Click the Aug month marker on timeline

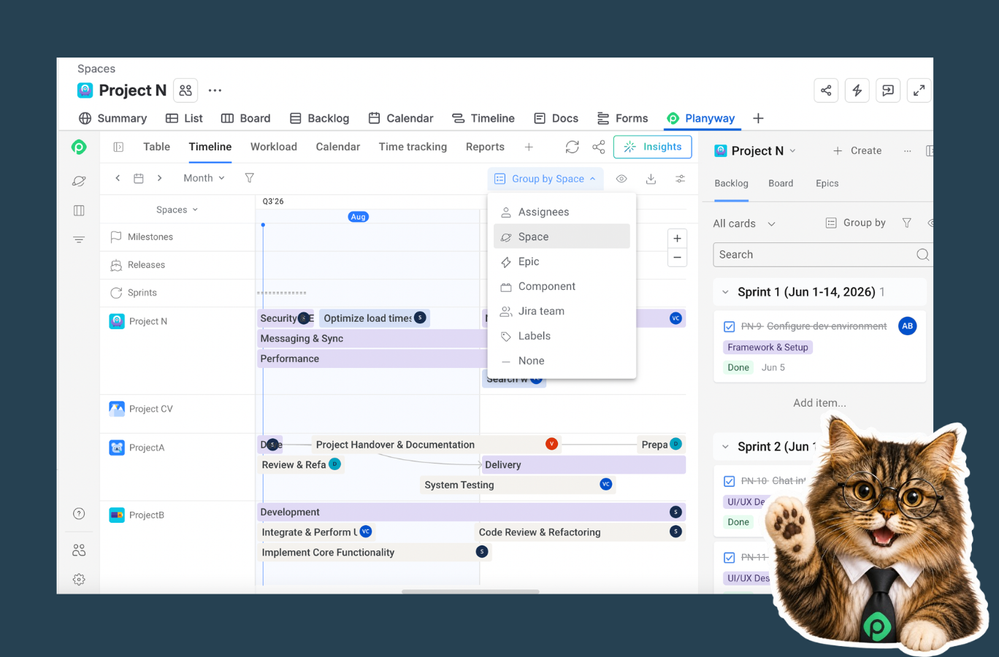(359, 217)
